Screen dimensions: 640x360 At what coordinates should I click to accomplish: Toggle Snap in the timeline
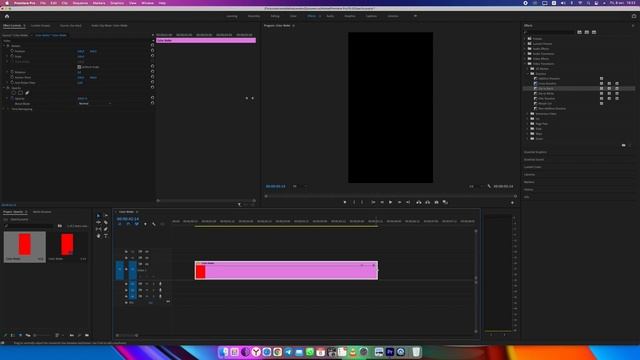(128, 224)
